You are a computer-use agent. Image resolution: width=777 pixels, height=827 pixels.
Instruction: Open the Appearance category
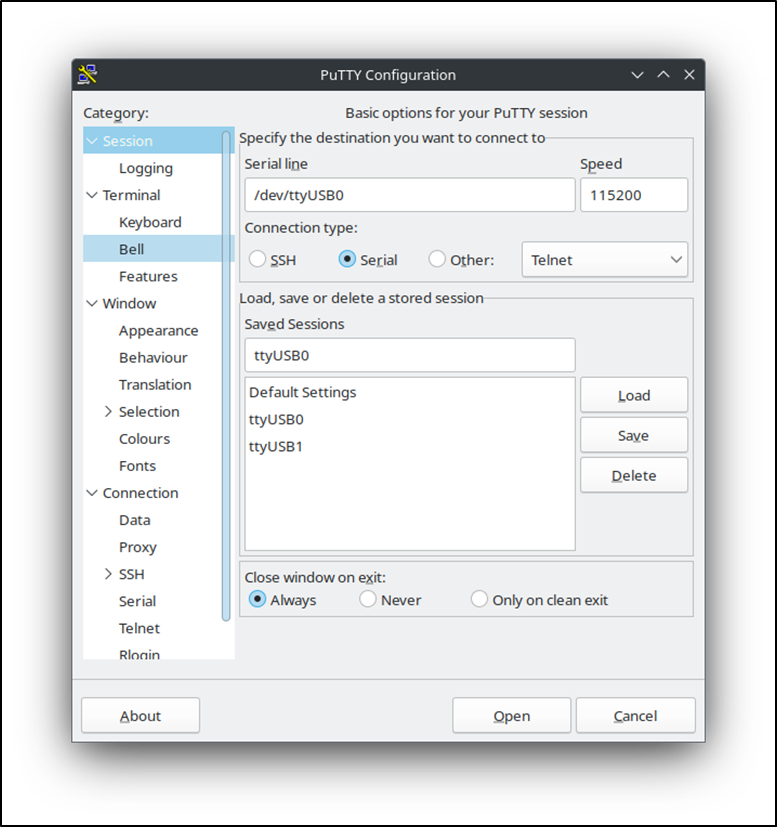[158, 331]
